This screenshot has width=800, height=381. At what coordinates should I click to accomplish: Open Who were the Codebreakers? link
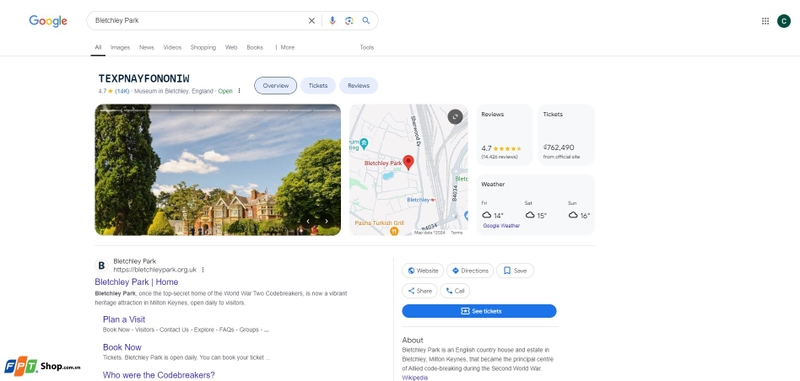click(x=159, y=375)
